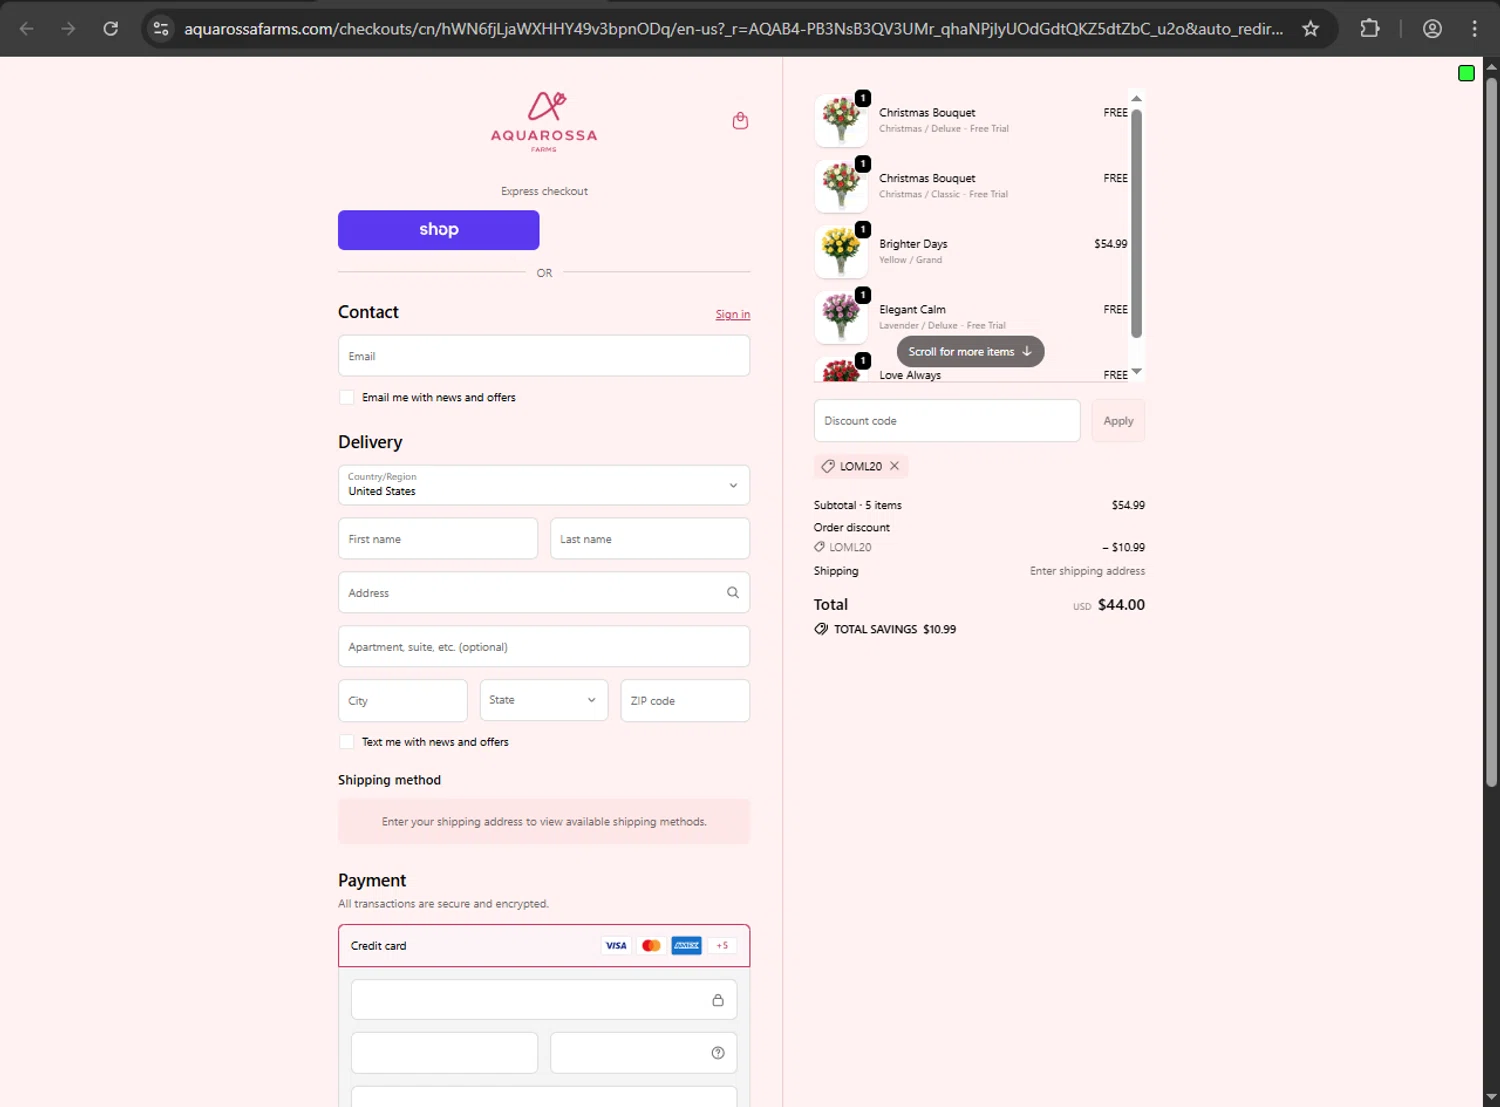Click the address search magnifier icon
Screen dimensions: 1500x1107
click(x=732, y=593)
